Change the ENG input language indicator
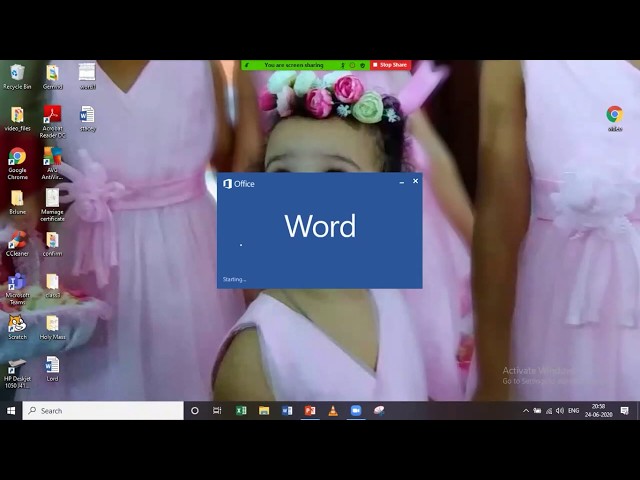 (573, 411)
